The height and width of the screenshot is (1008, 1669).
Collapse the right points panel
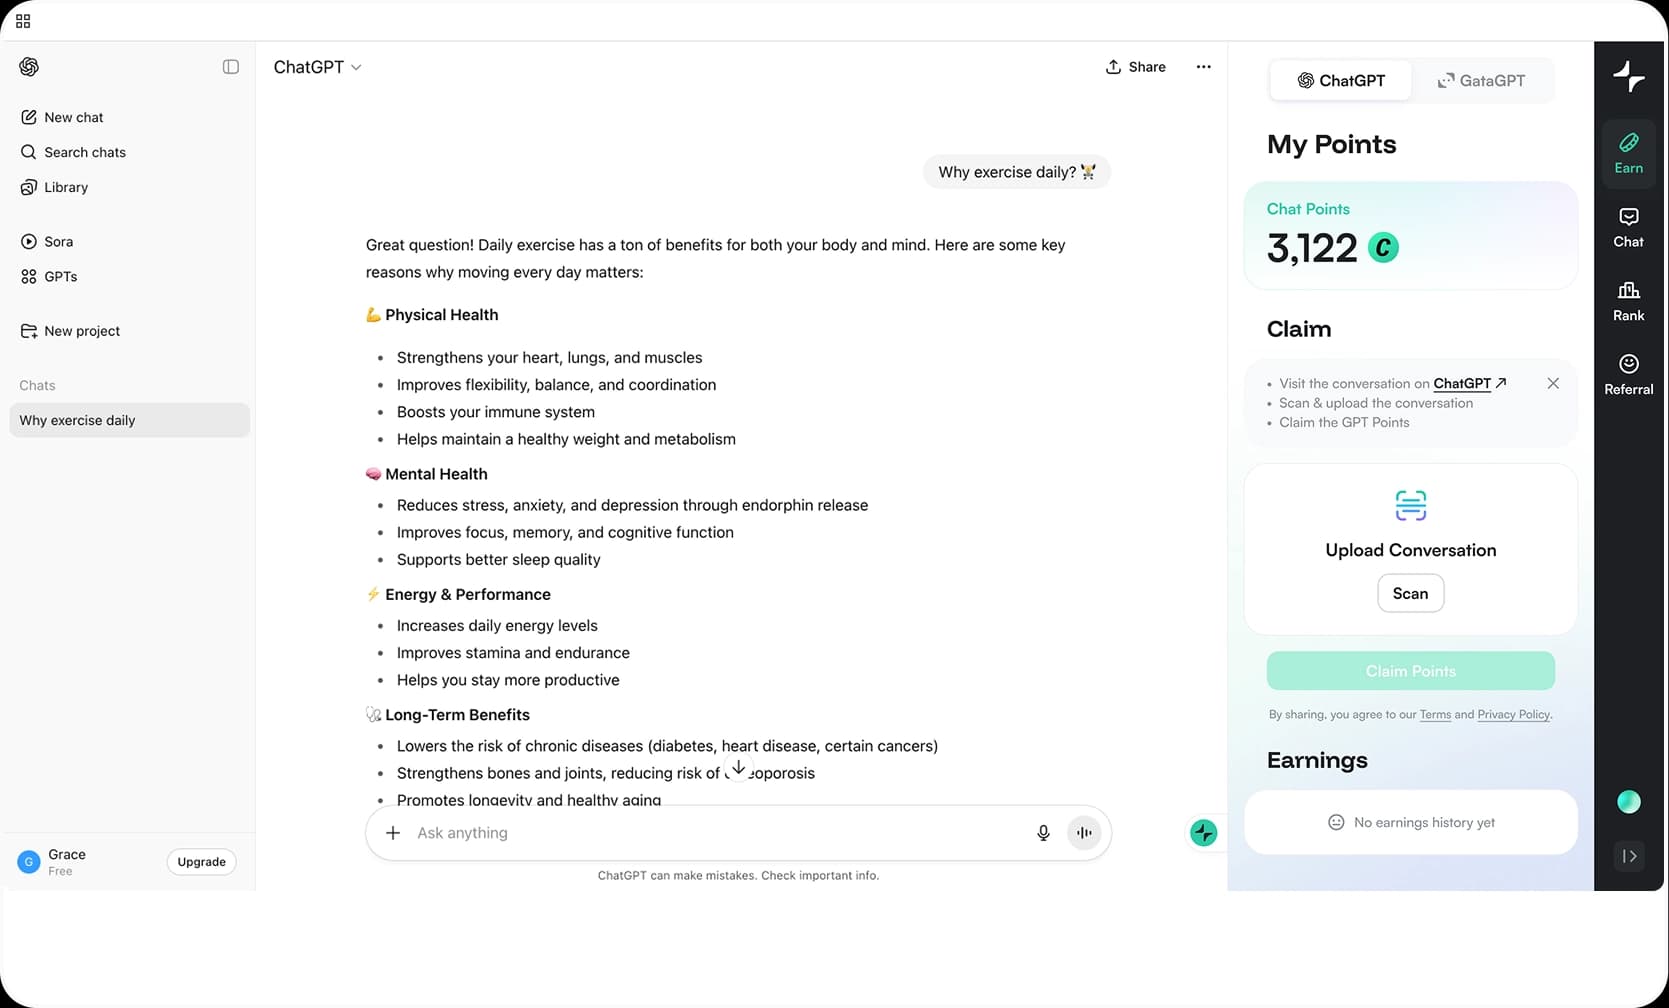[x=1629, y=856]
